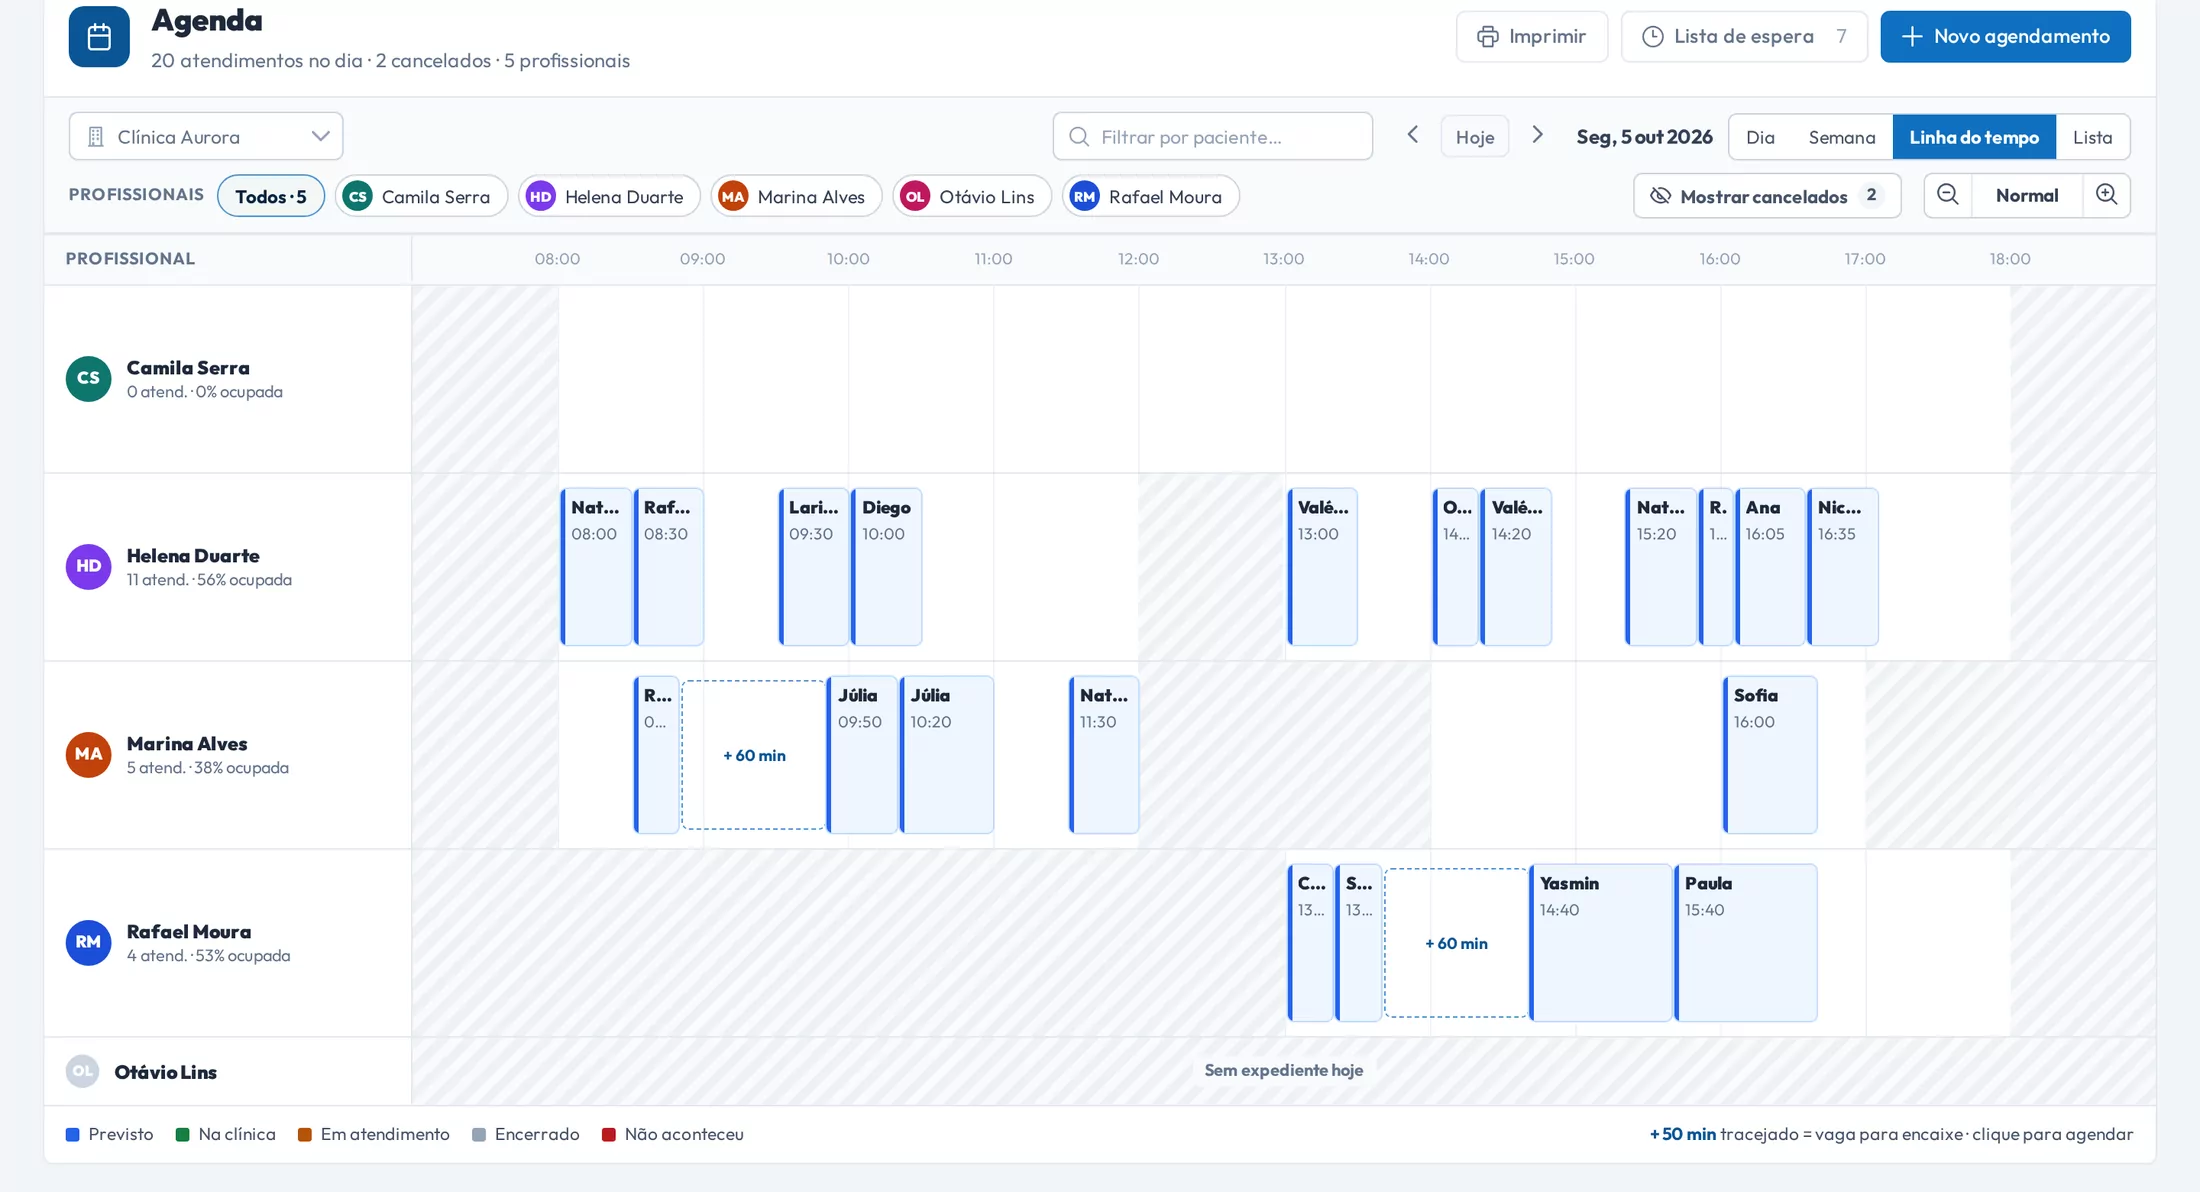This screenshot has width=2200, height=1192.
Task: Open the Clínica Aurora dropdown
Action: pyautogui.click(x=206, y=136)
